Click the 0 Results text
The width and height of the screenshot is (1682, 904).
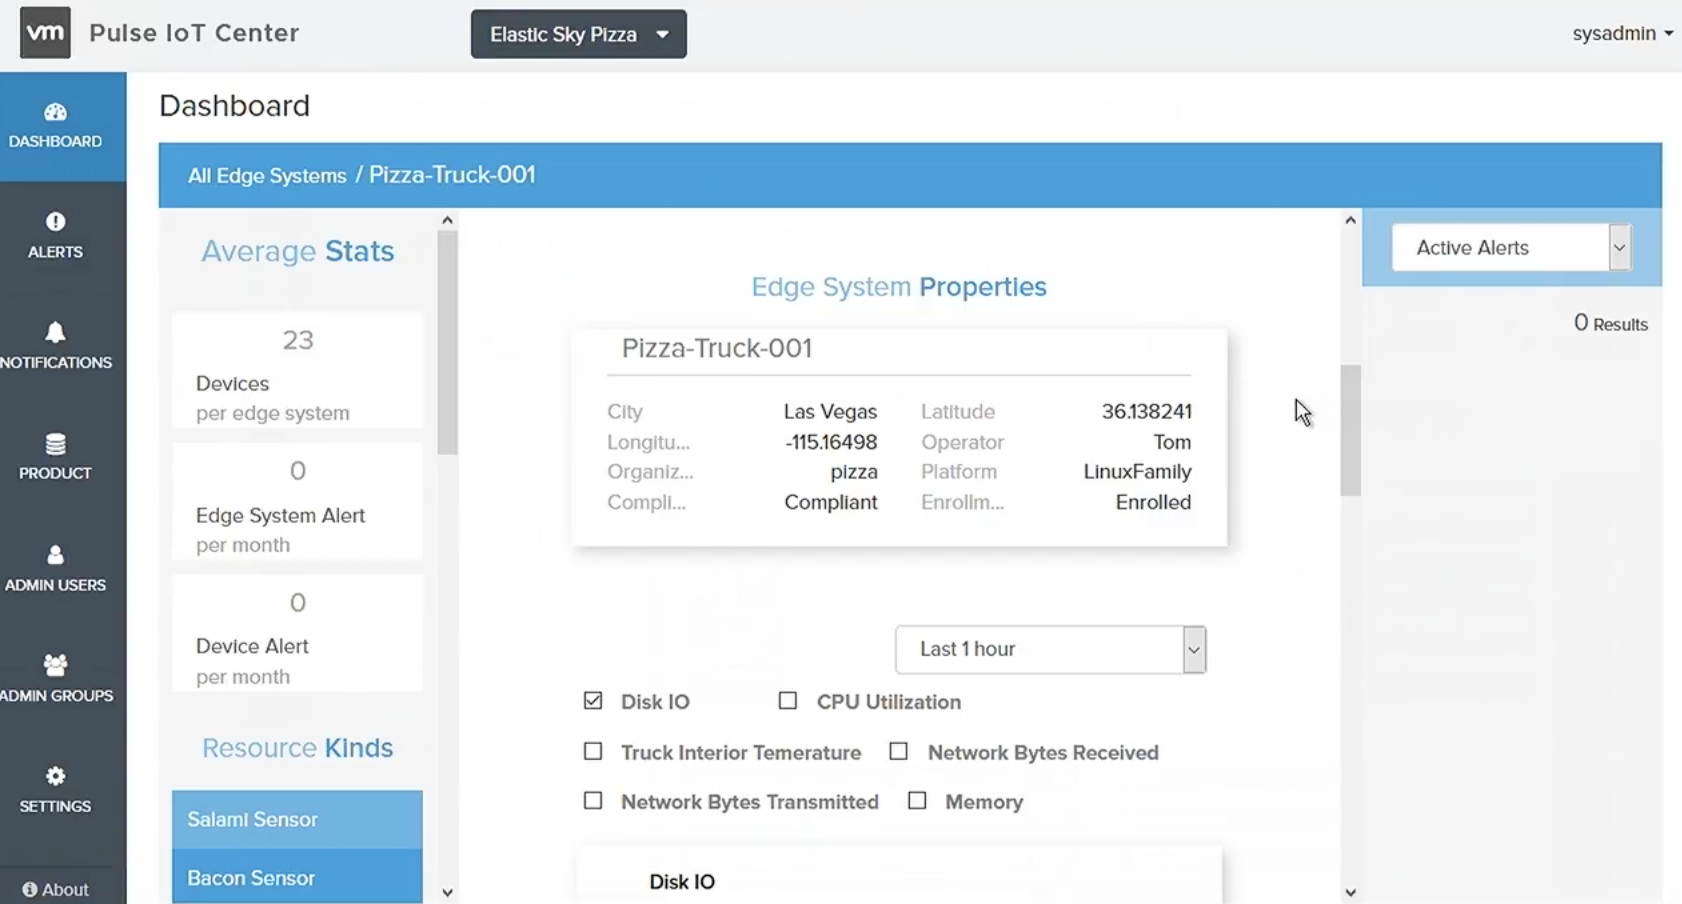(1610, 323)
